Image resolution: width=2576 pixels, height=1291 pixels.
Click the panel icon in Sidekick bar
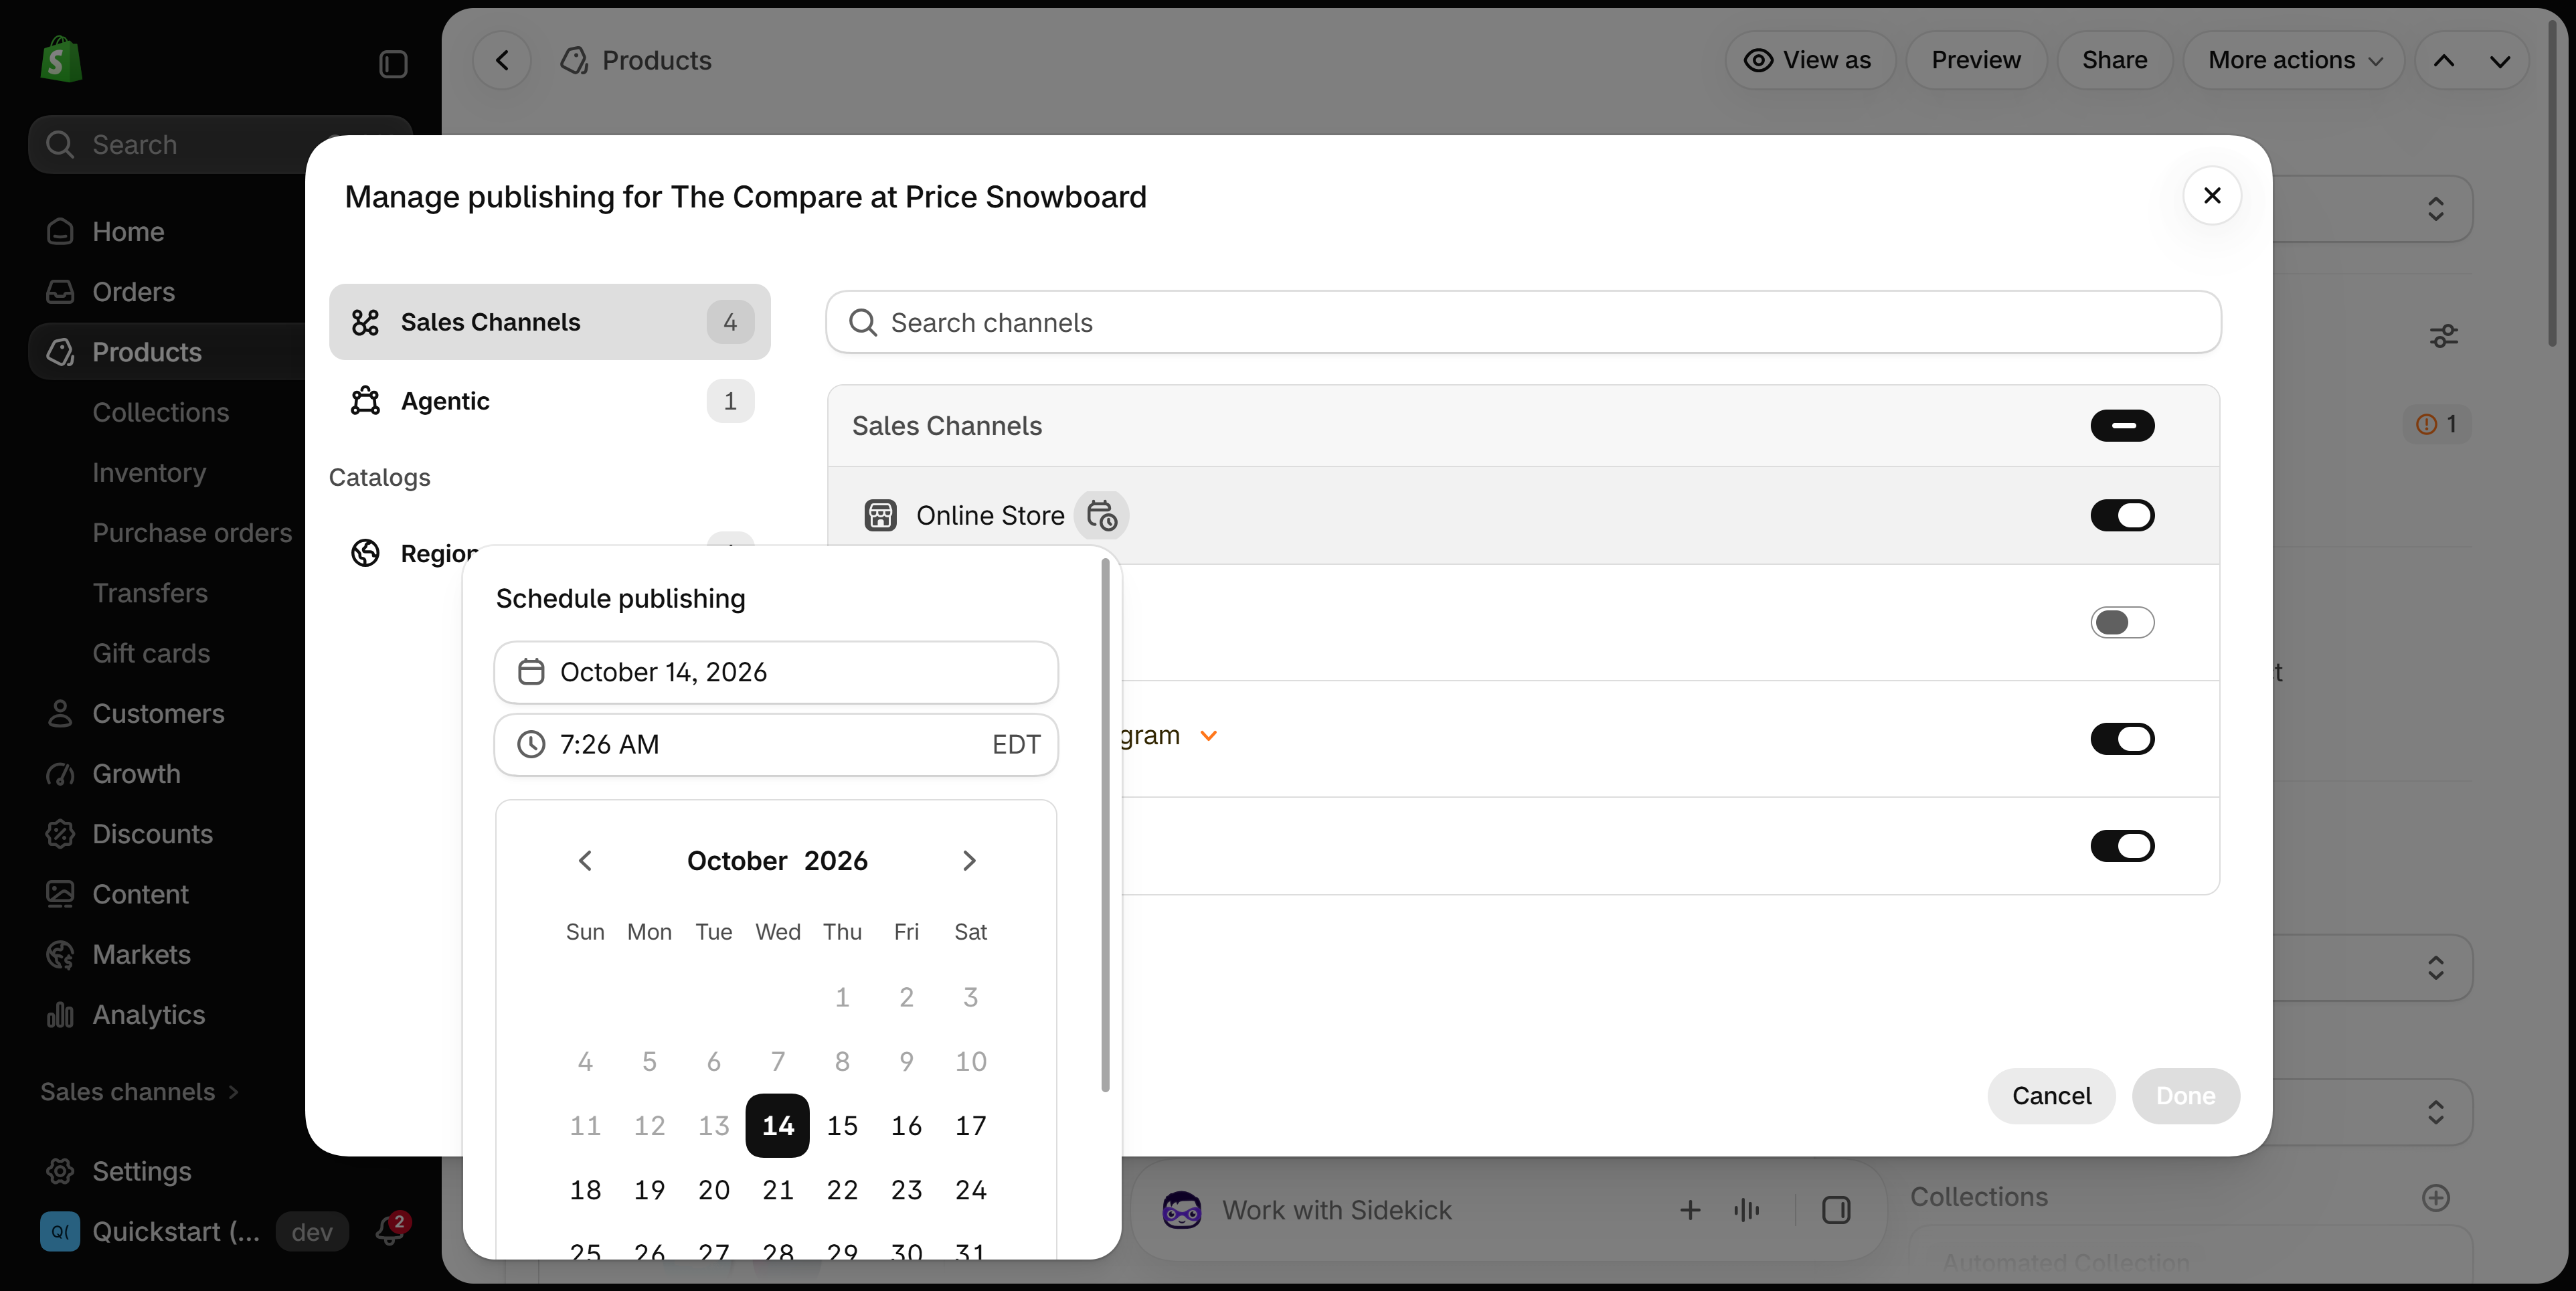point(1836,1210)
